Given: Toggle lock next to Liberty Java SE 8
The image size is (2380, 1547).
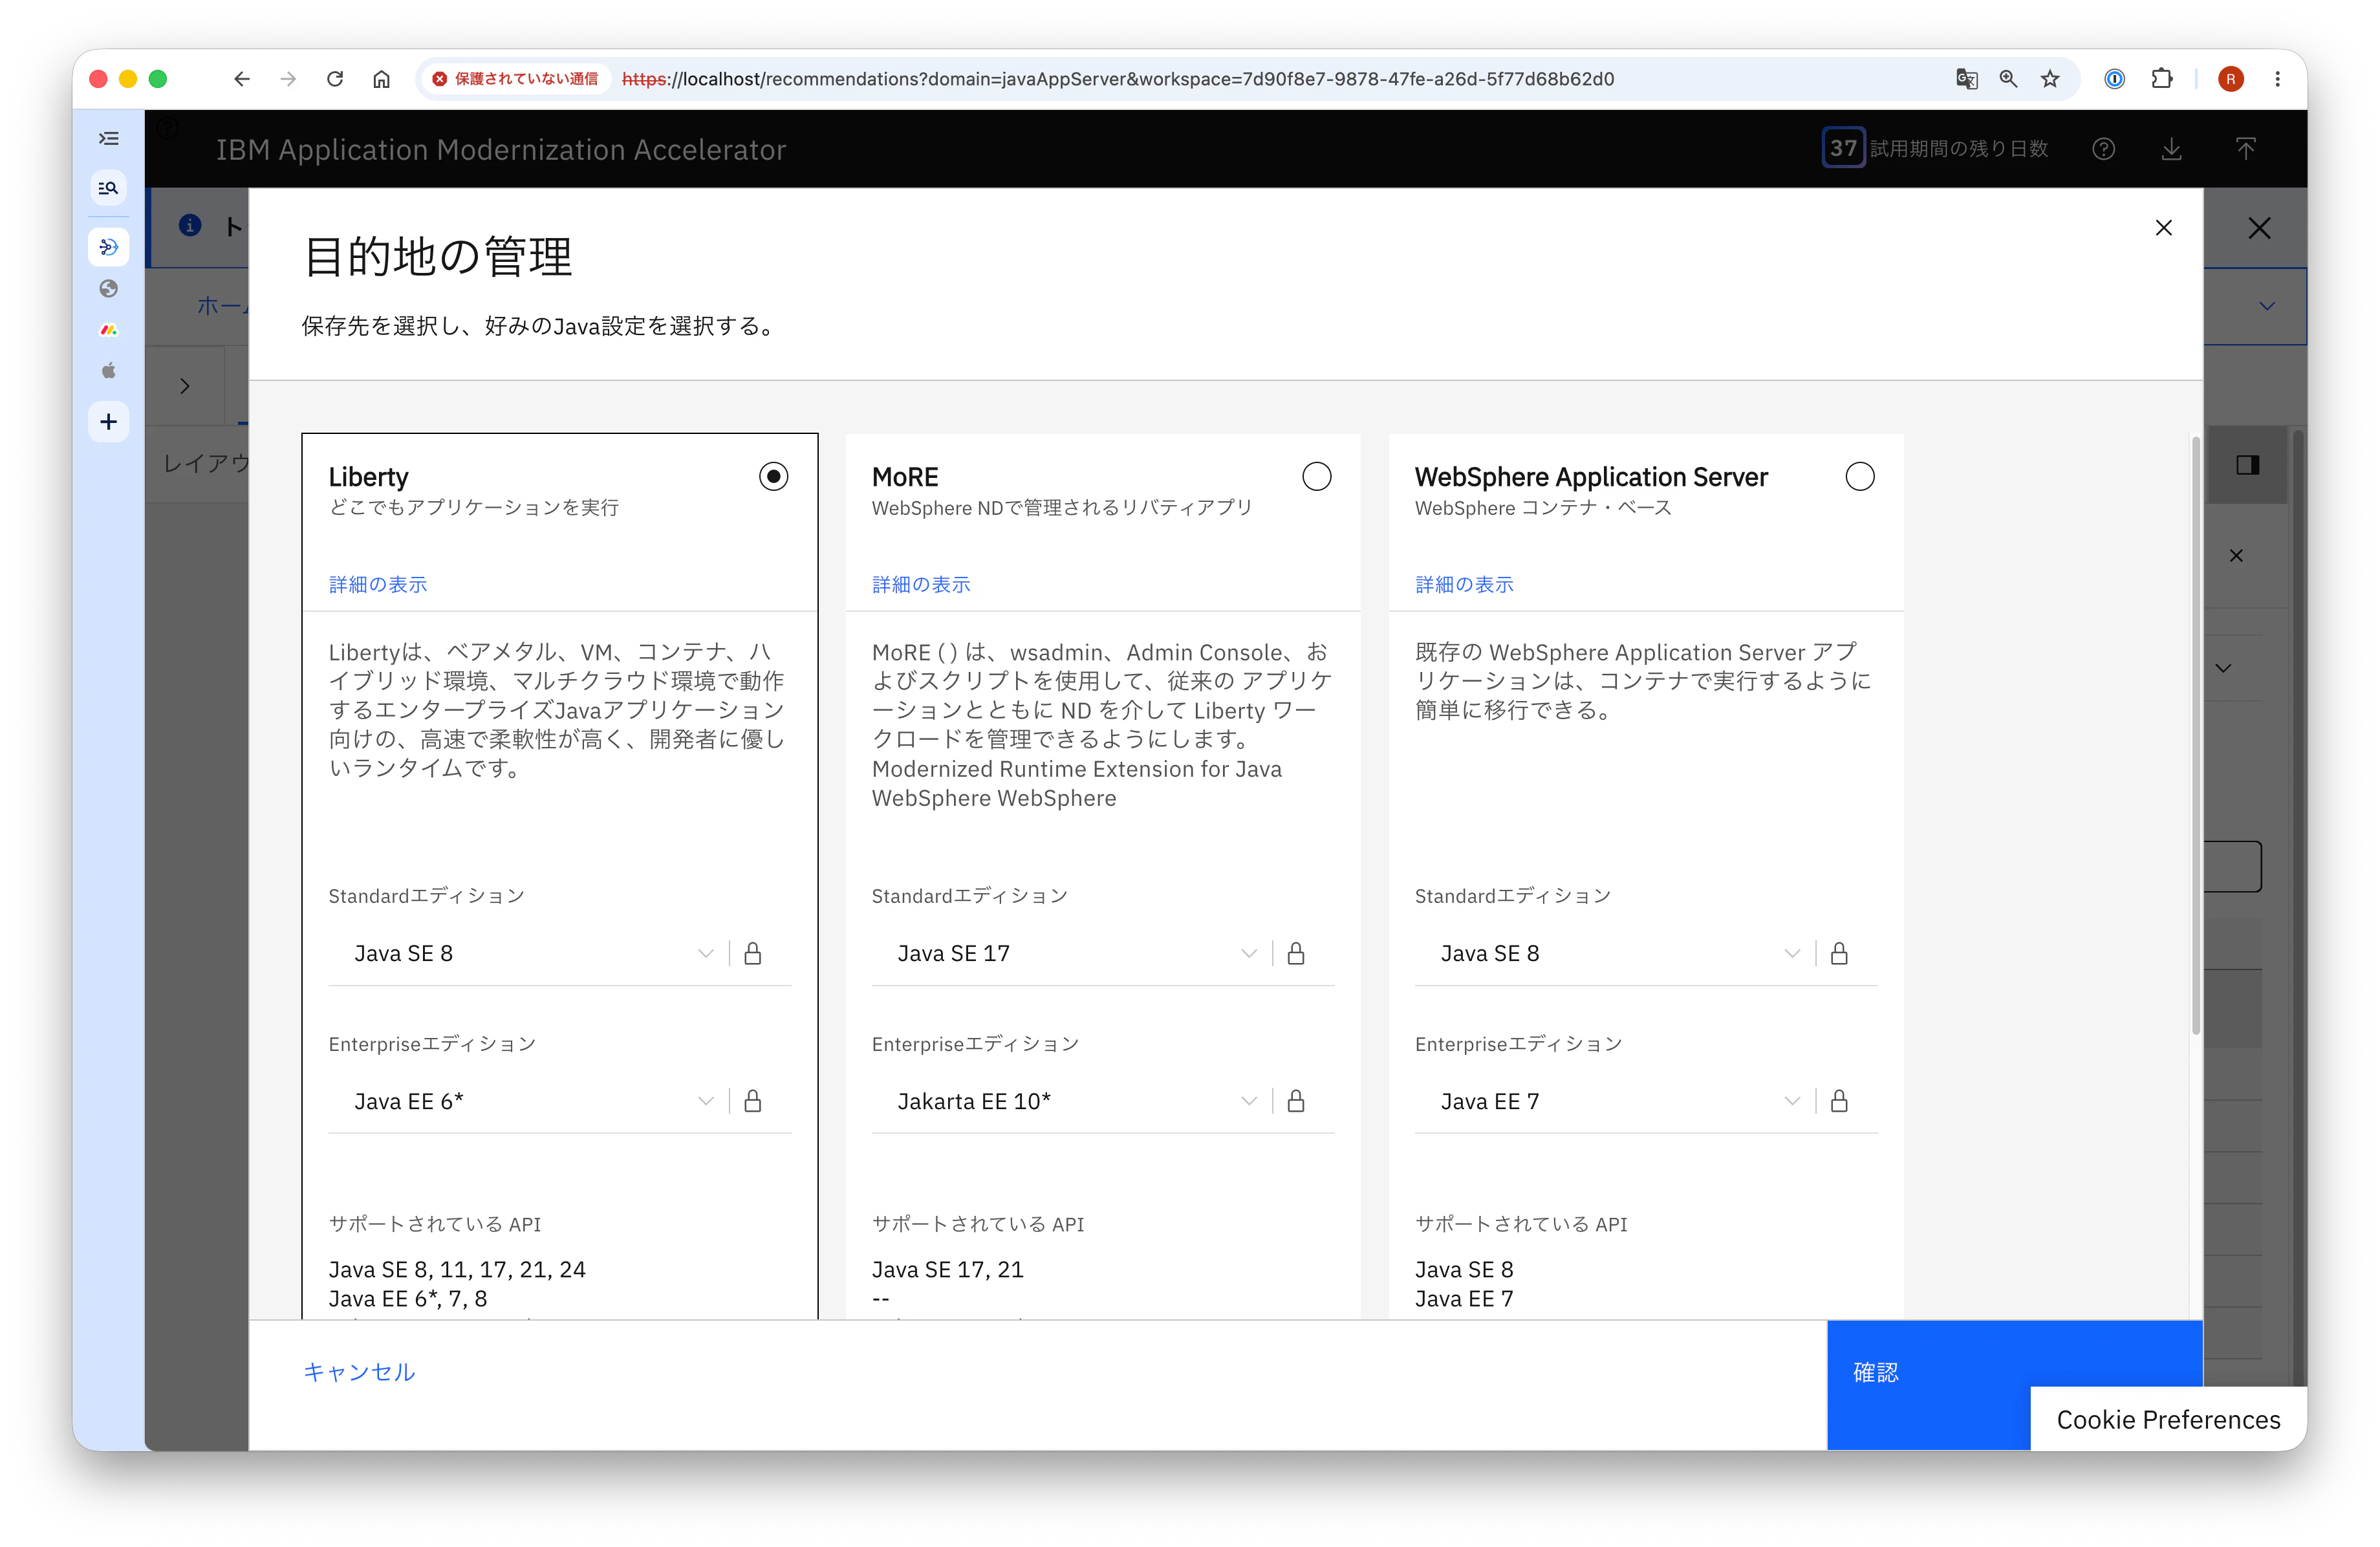Looking at the screenshot, I should 753,953.
